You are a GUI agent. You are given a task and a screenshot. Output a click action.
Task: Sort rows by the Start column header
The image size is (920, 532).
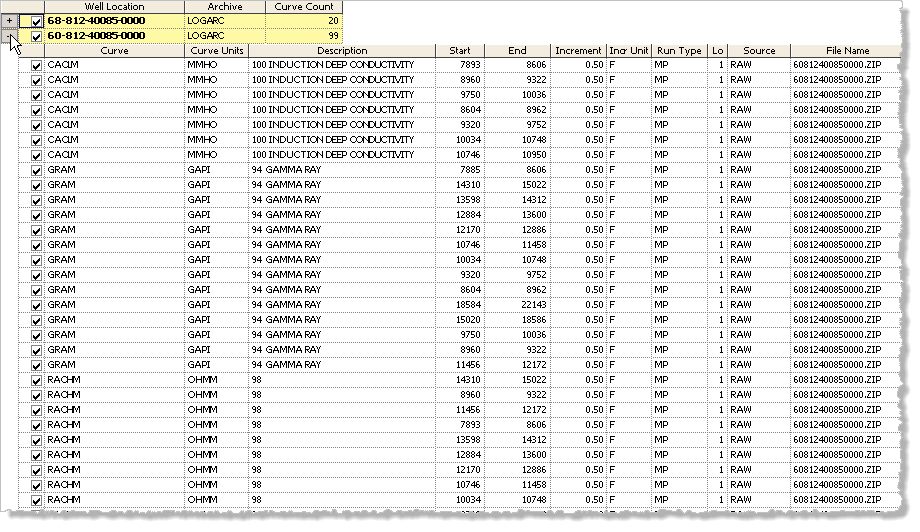click(x=460, y=51)
